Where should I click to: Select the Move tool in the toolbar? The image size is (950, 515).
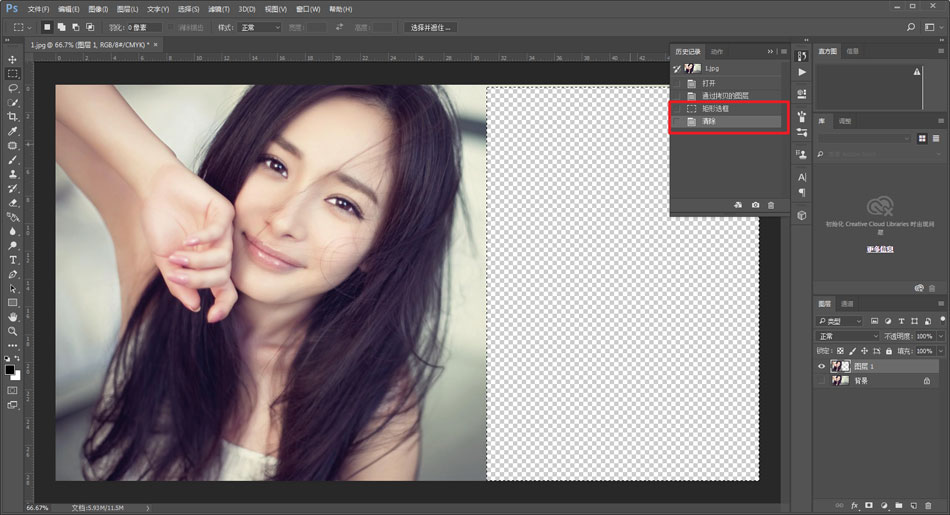13,60
